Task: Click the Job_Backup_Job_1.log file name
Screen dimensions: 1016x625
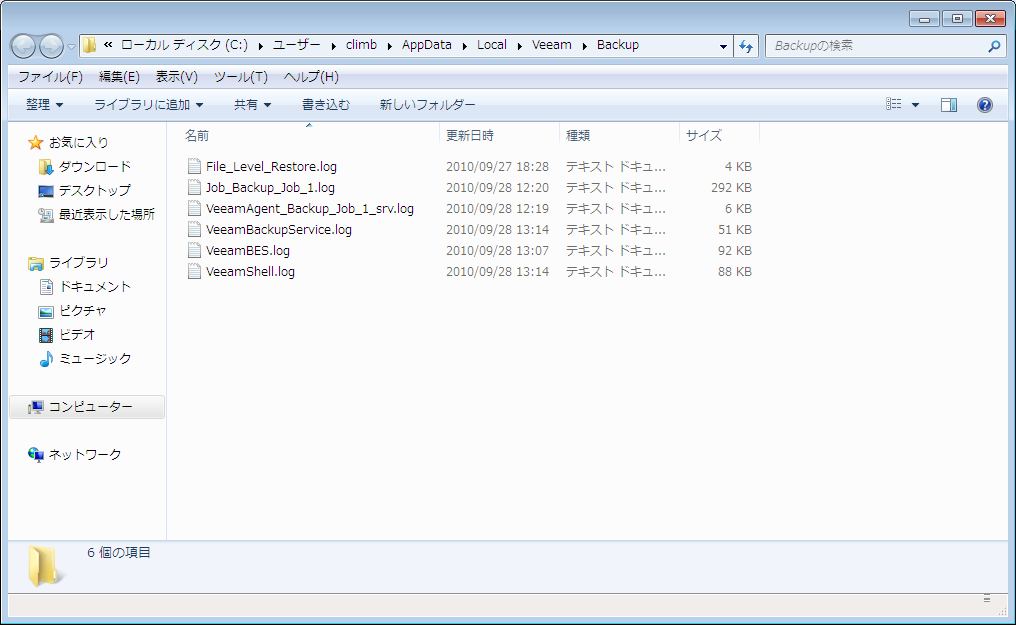Action: 270,187
